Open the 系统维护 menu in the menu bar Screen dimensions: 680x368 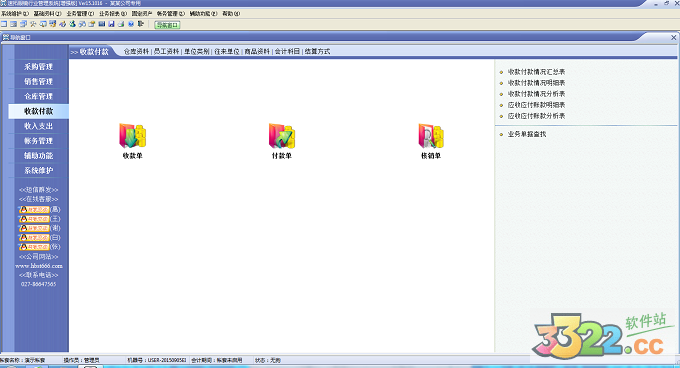(x=15, y=14)
